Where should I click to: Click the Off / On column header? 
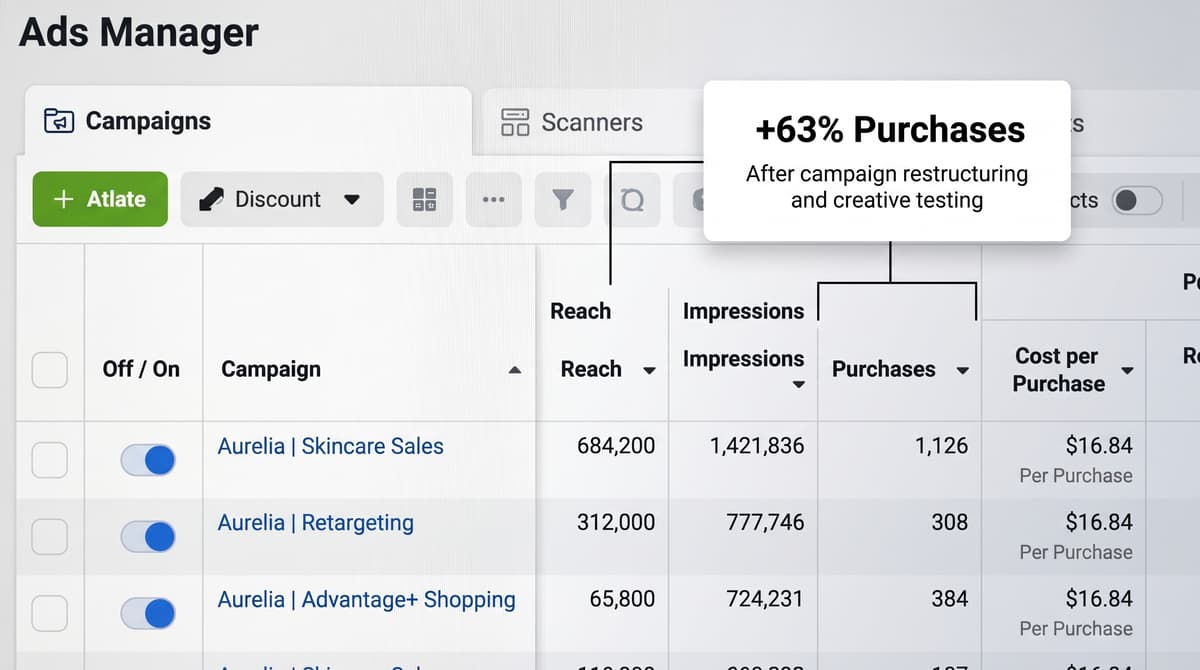(141, 369)
